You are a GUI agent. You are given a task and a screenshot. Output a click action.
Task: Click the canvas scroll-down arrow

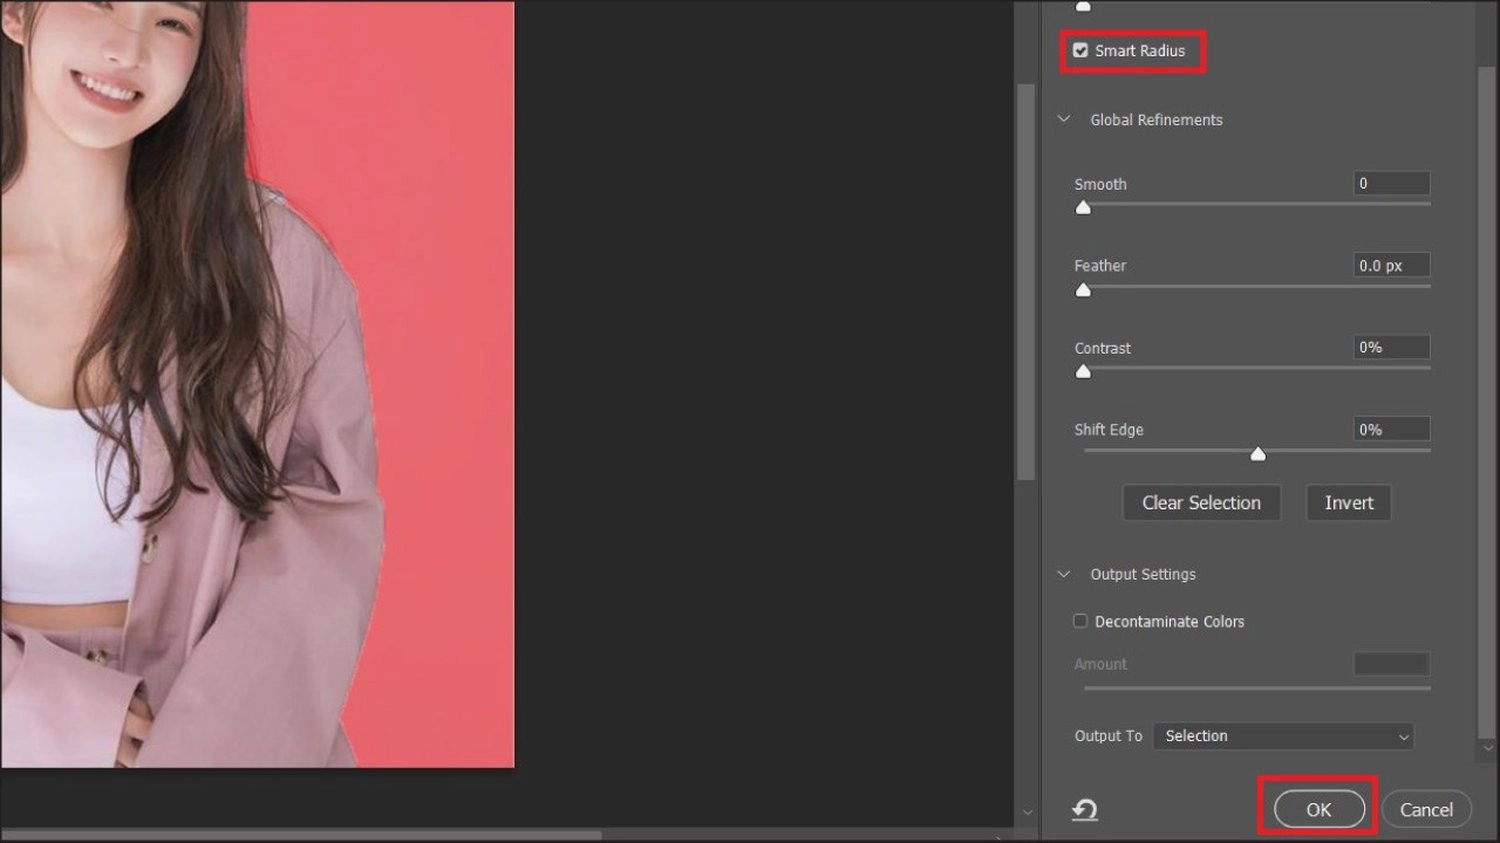pos(1027,812)
